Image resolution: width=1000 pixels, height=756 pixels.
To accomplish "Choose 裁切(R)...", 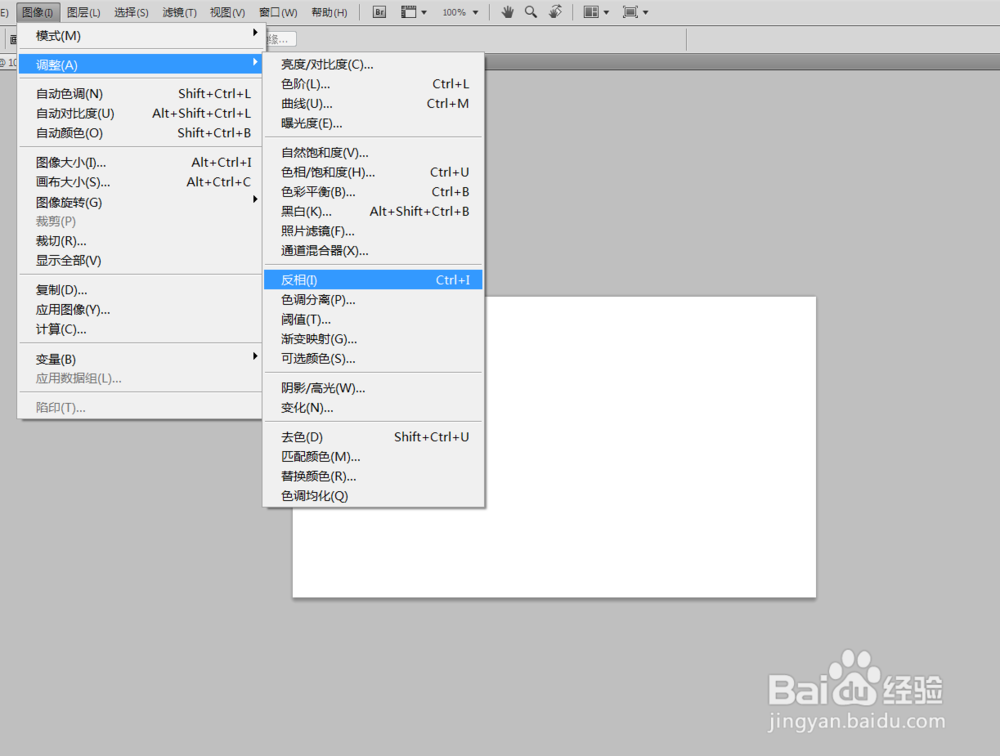I will (x=140, y=241).
